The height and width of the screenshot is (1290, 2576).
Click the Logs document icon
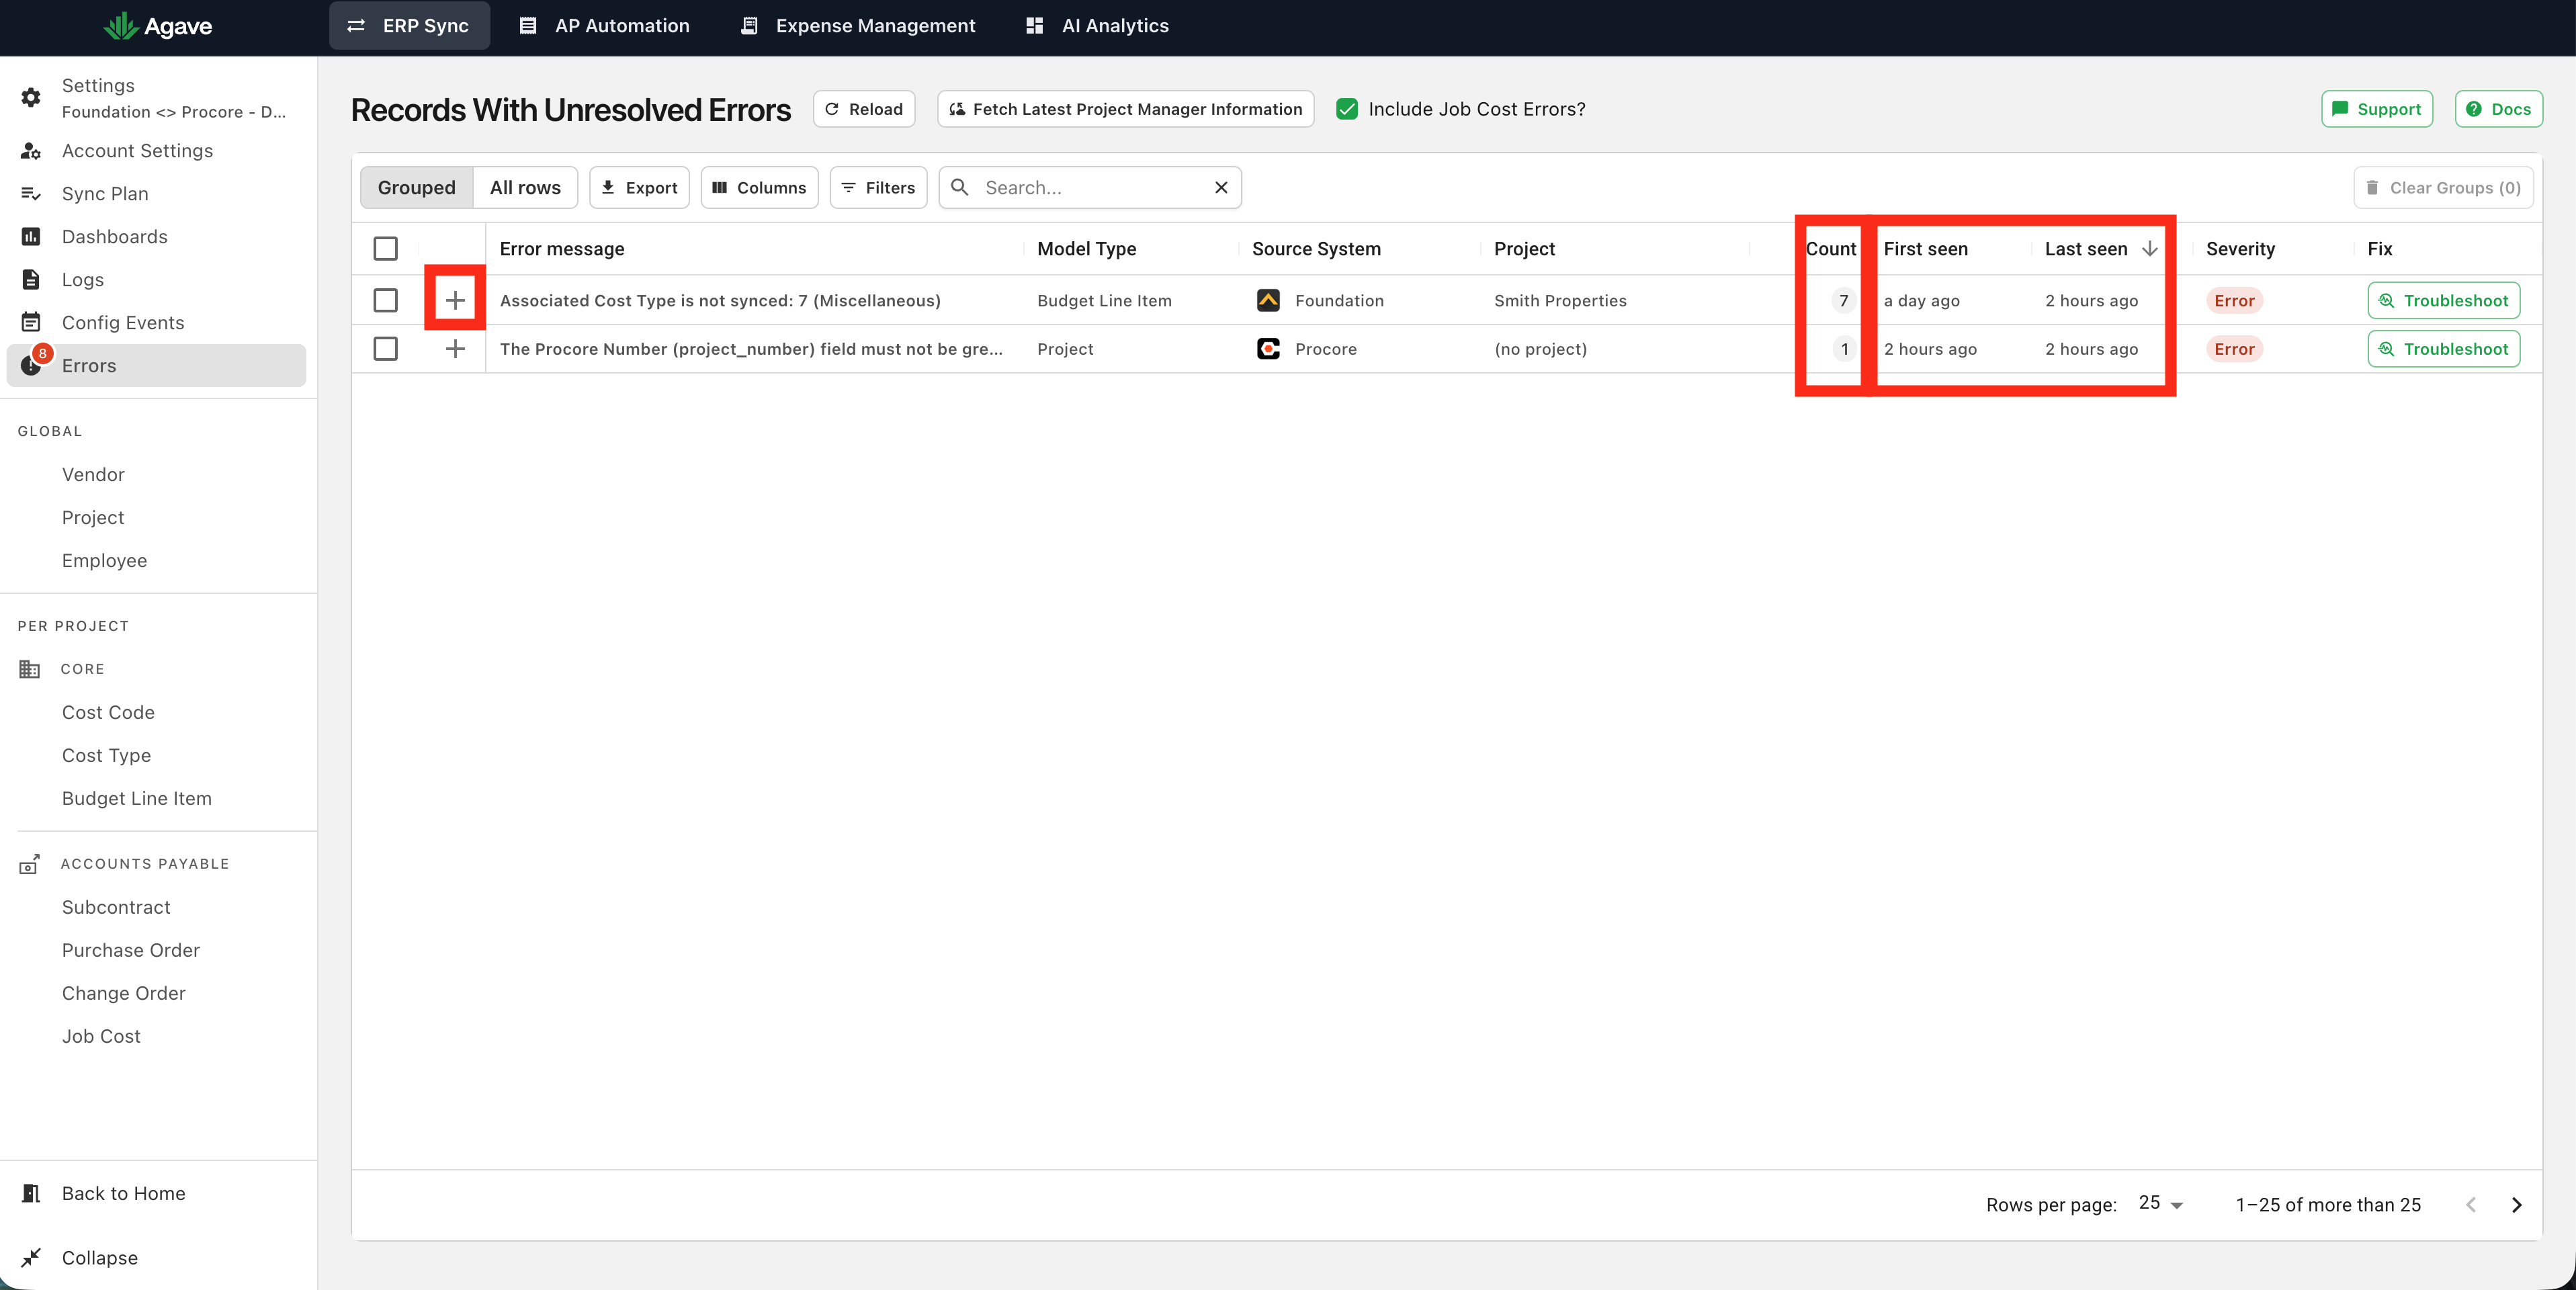(31, 280)
